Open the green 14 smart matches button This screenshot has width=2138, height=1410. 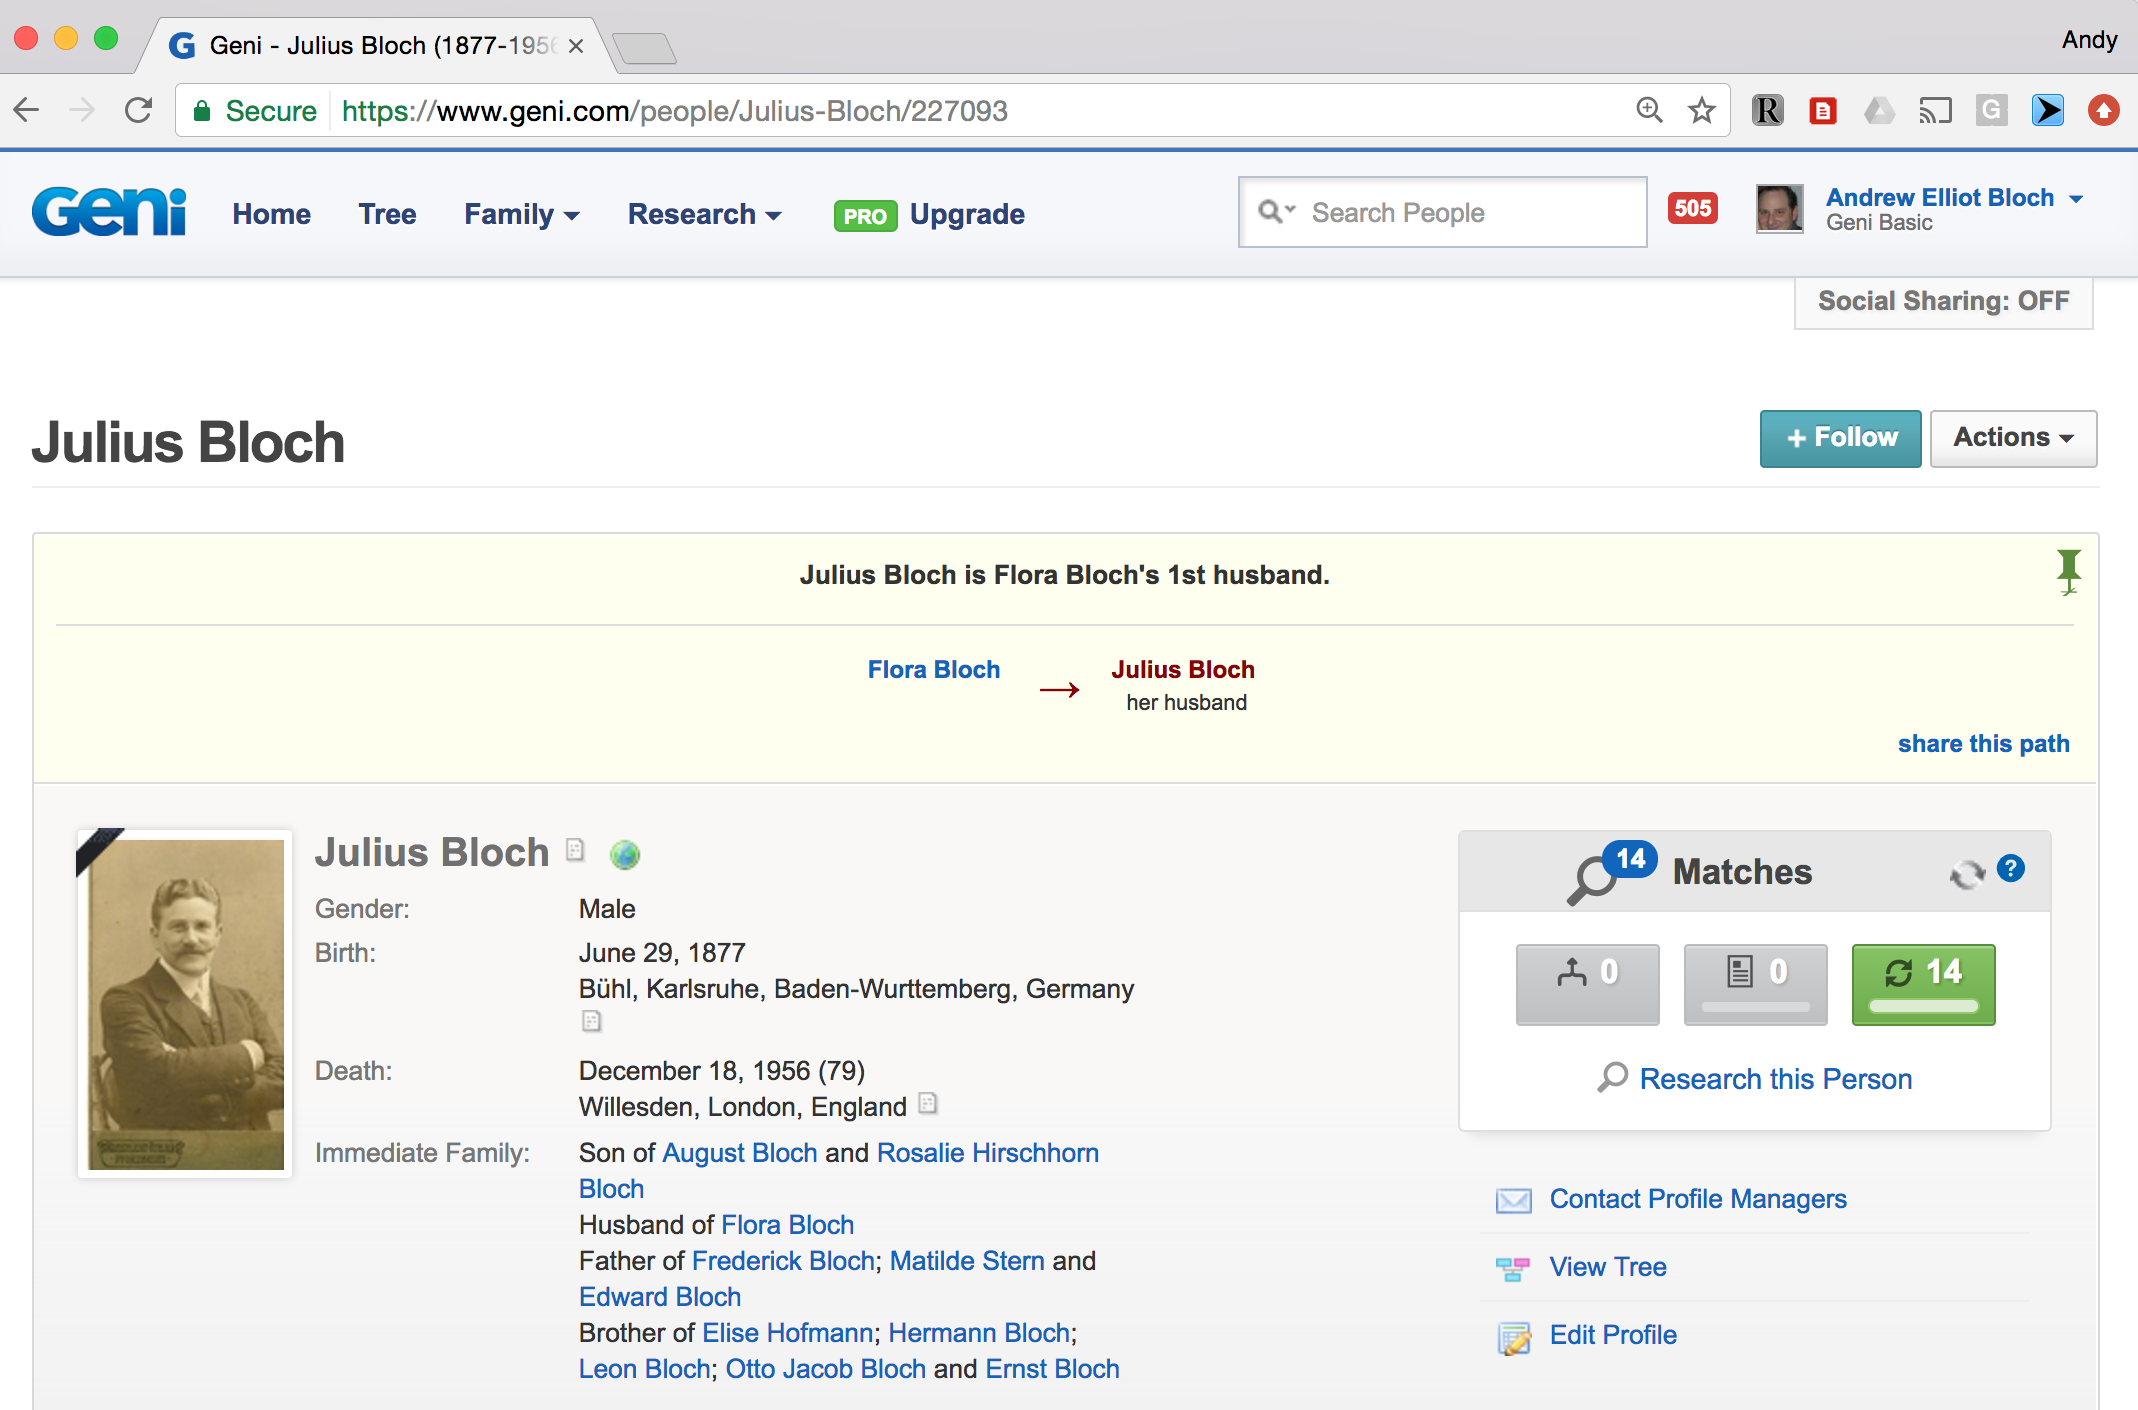pyautogui.click(x=1922, y=984)
